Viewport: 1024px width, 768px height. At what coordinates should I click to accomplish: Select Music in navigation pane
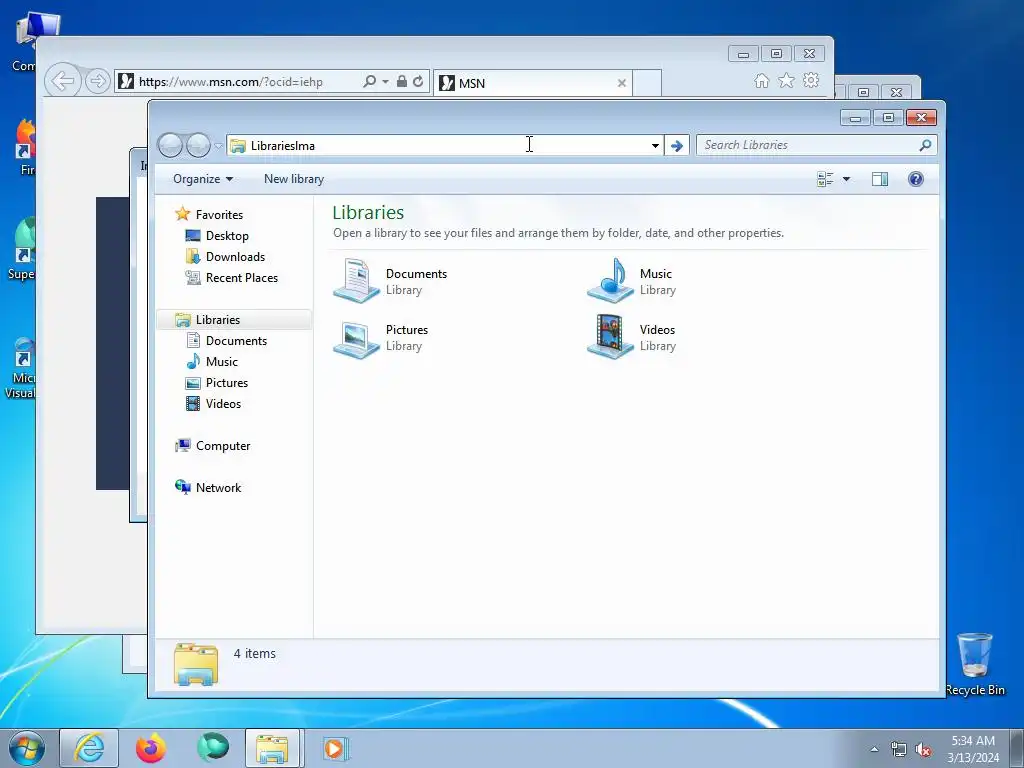pyautogui.click(x=222, y=362)
